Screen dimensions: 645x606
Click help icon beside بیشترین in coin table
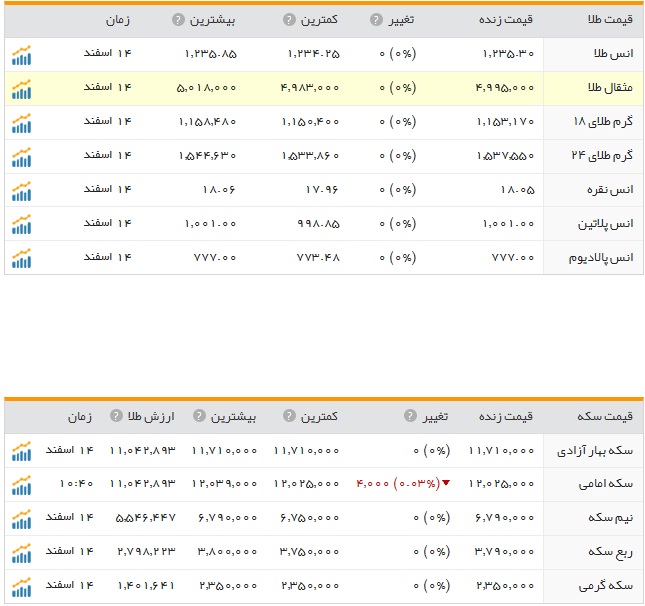(199, 416)
